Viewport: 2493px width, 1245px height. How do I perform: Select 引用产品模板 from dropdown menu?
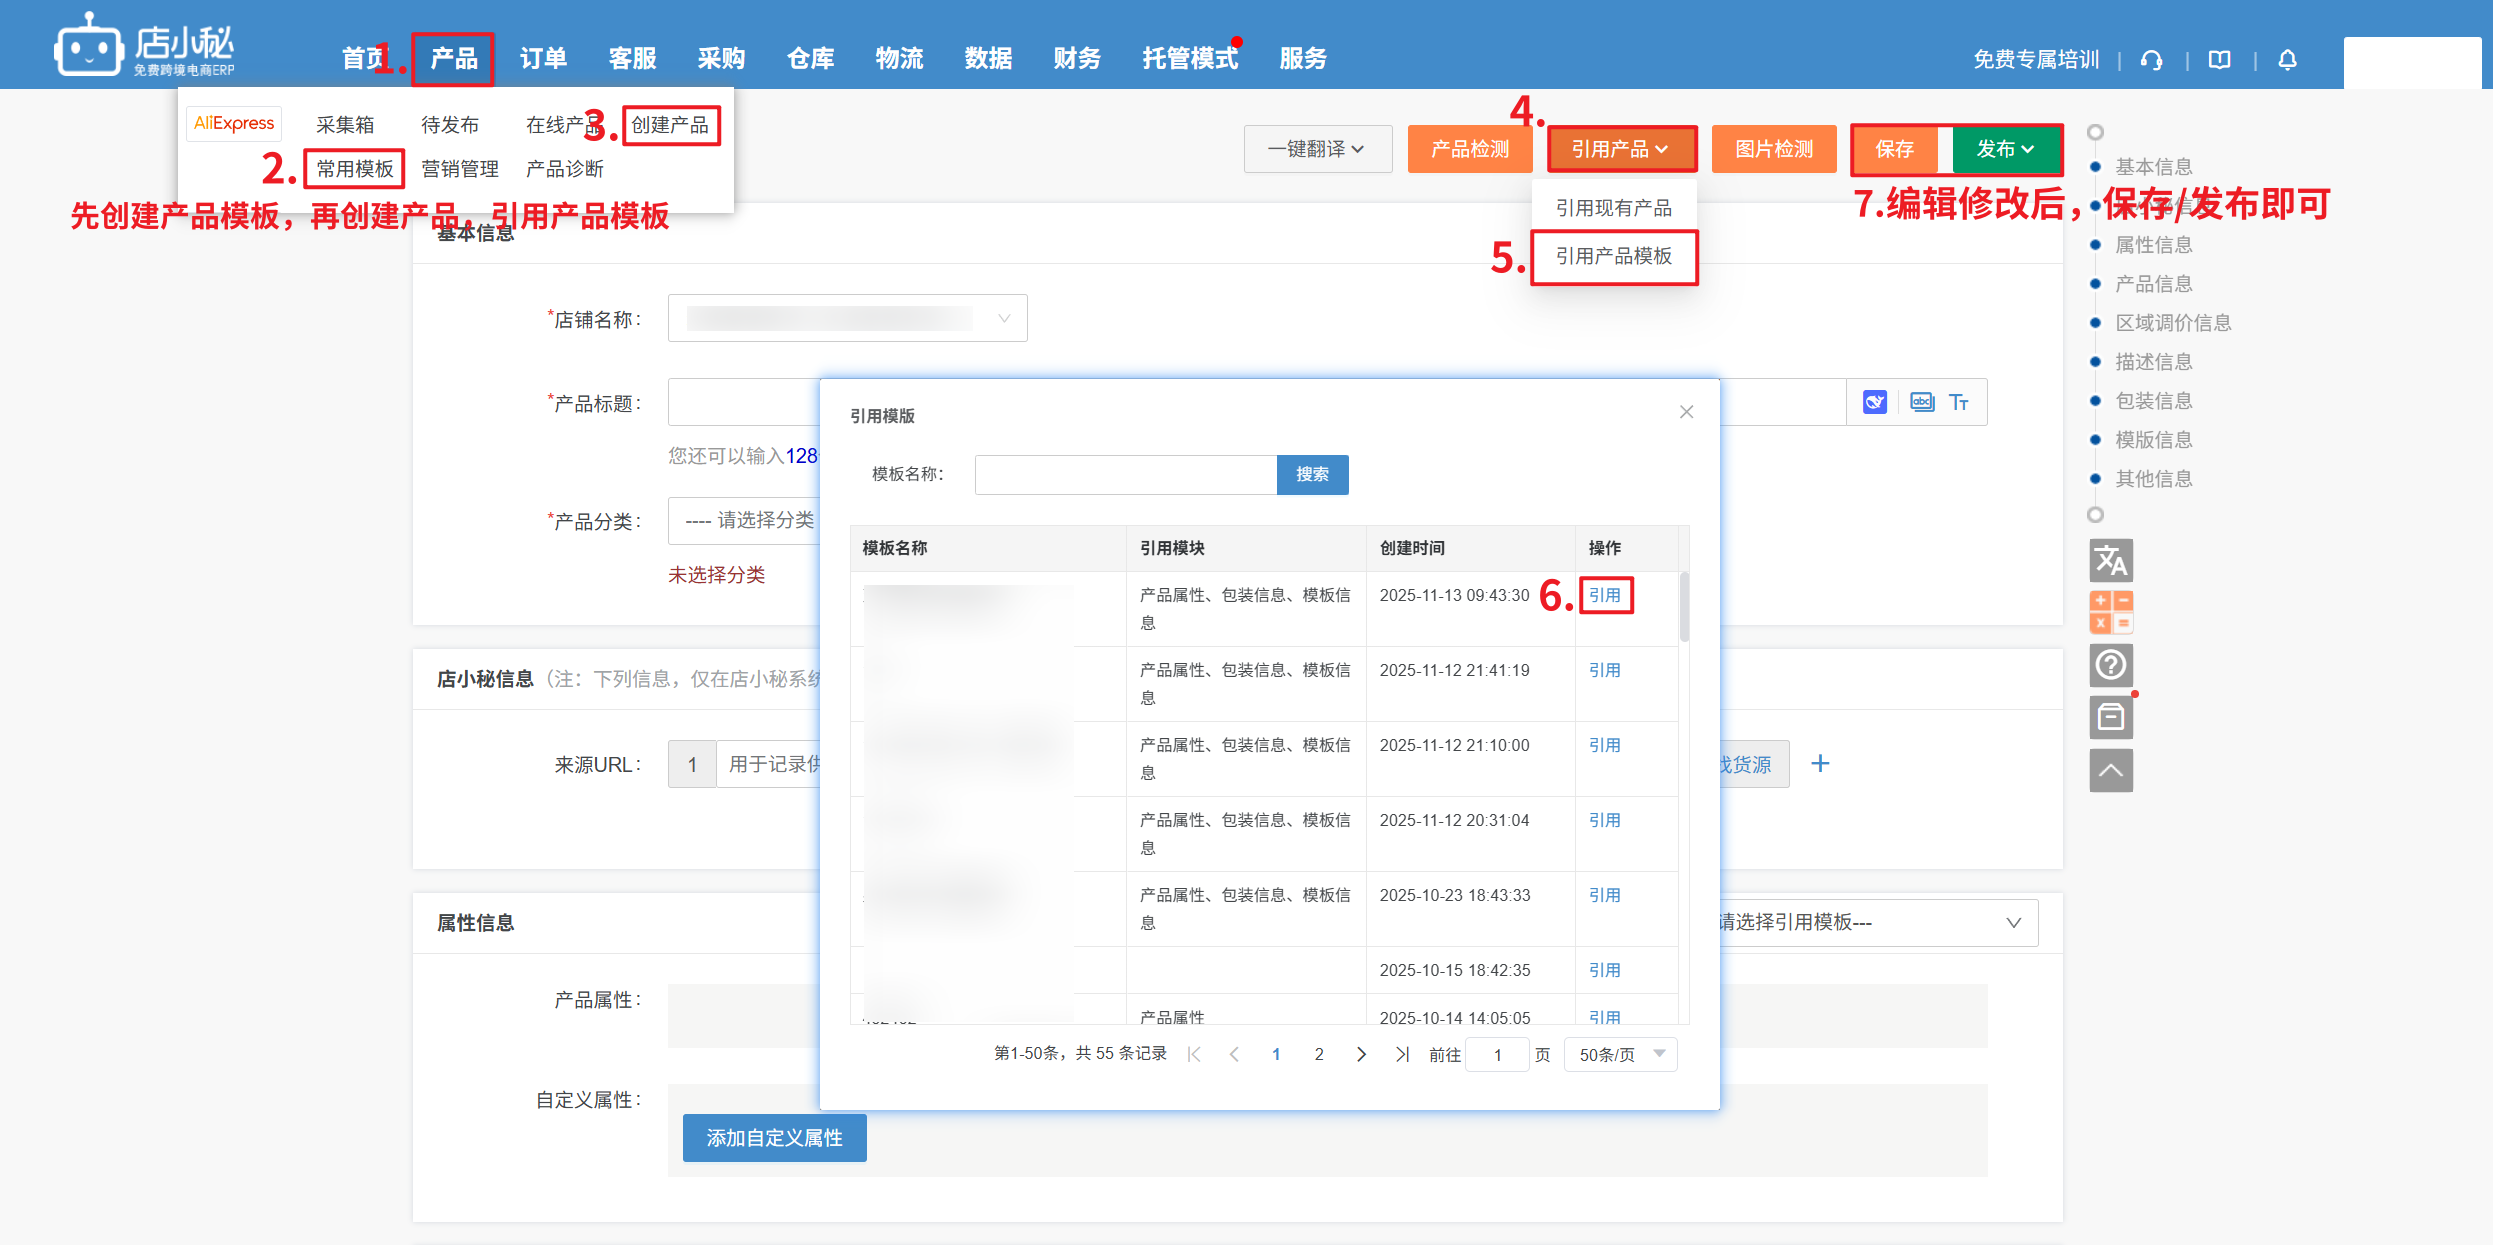click(1613, 257)
